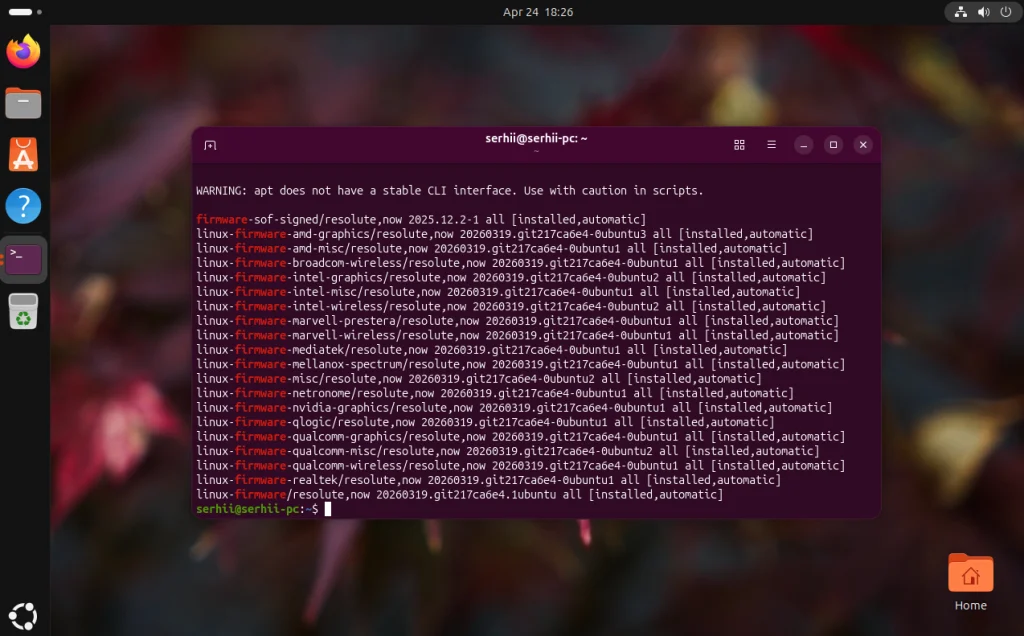Click the linux-firmware-mellanox-spectrum line

tap(520, 364)
